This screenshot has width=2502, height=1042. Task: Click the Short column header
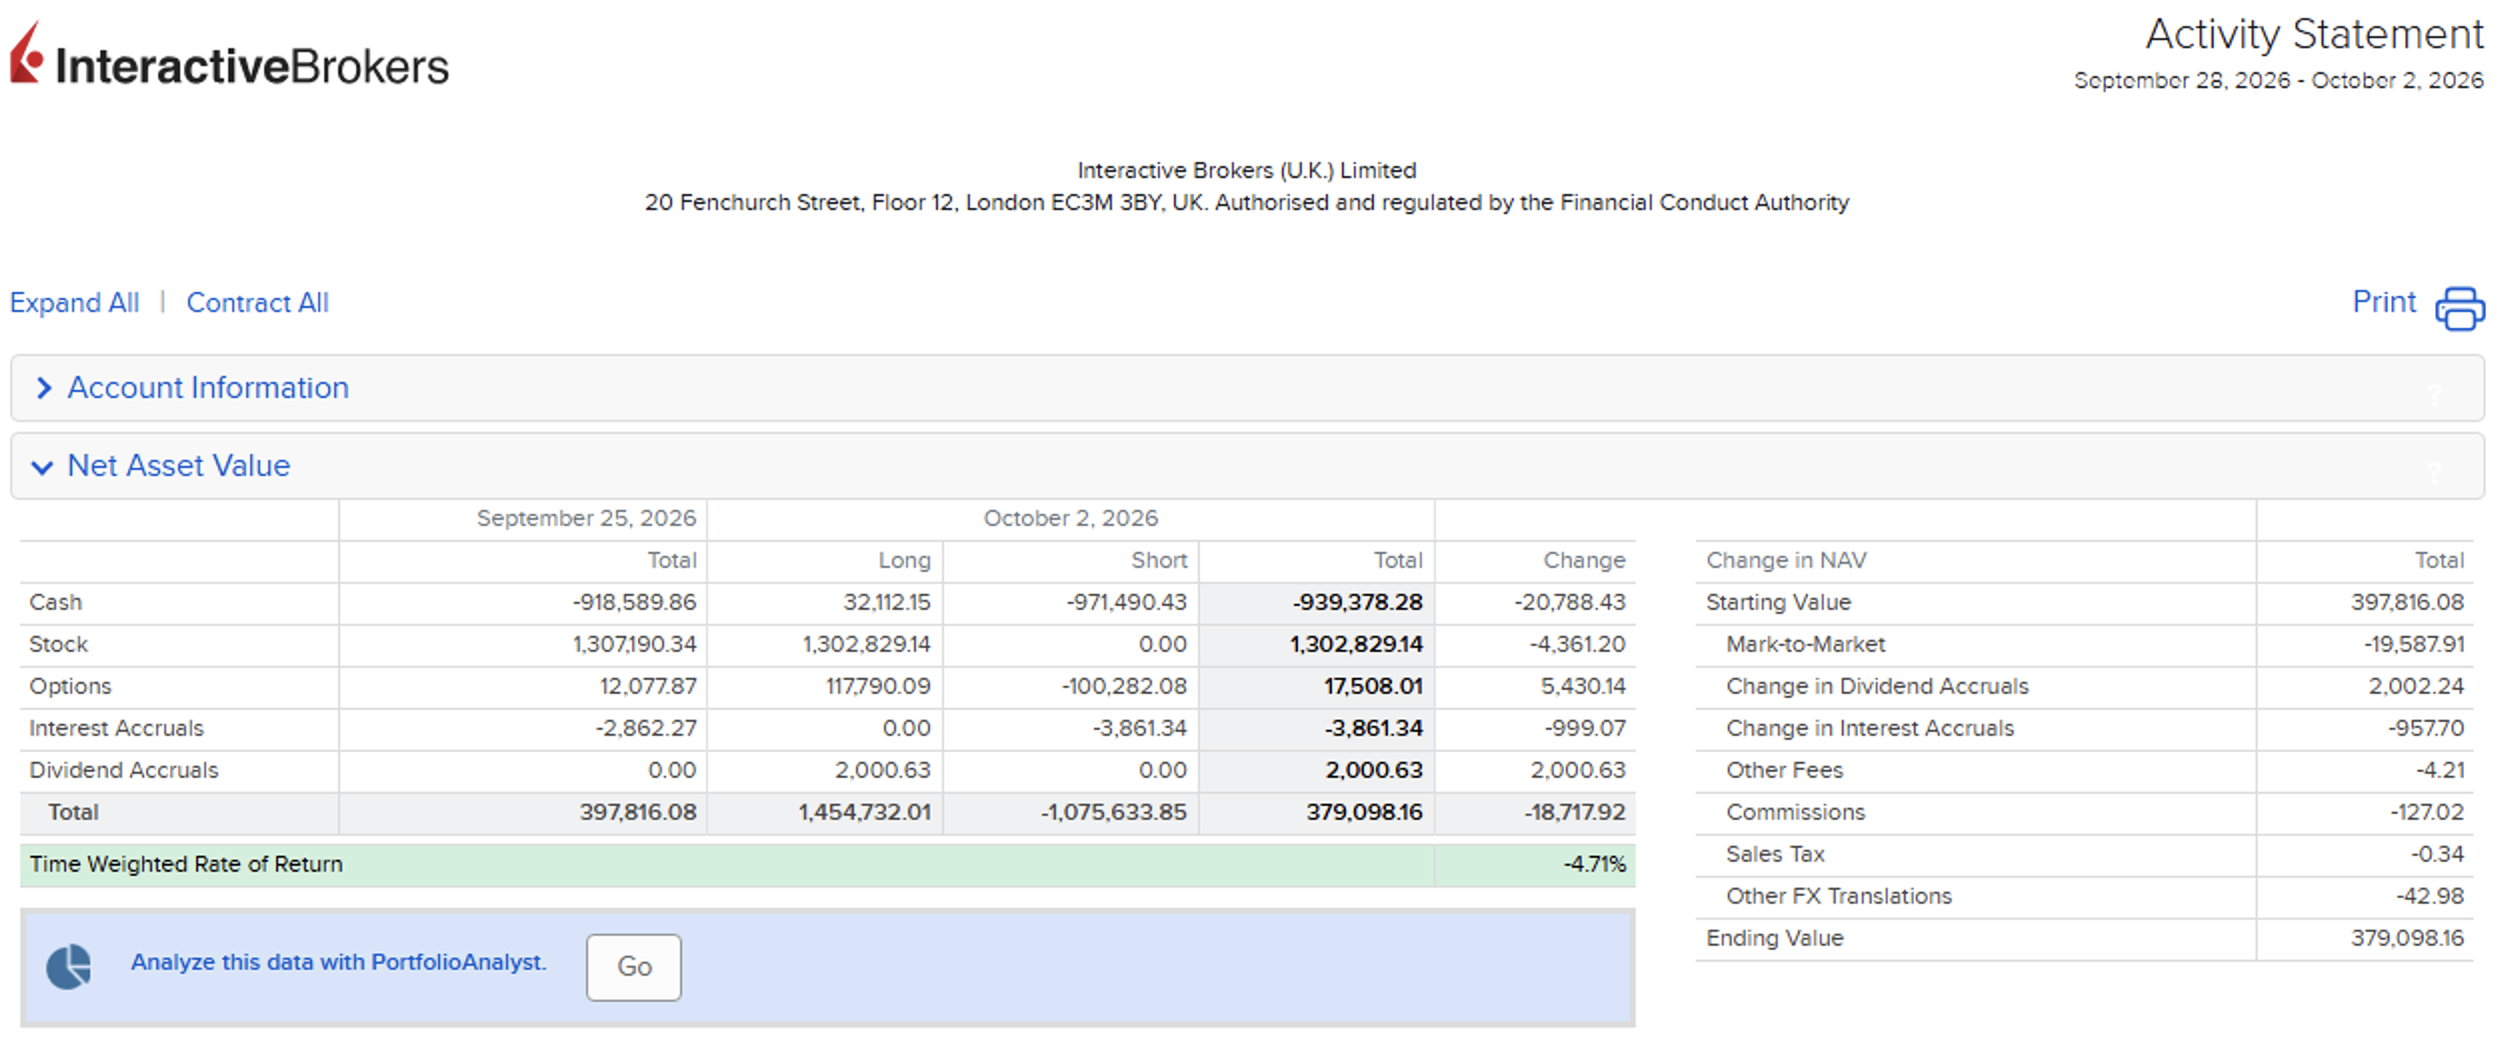click(x=1159, y=560)
